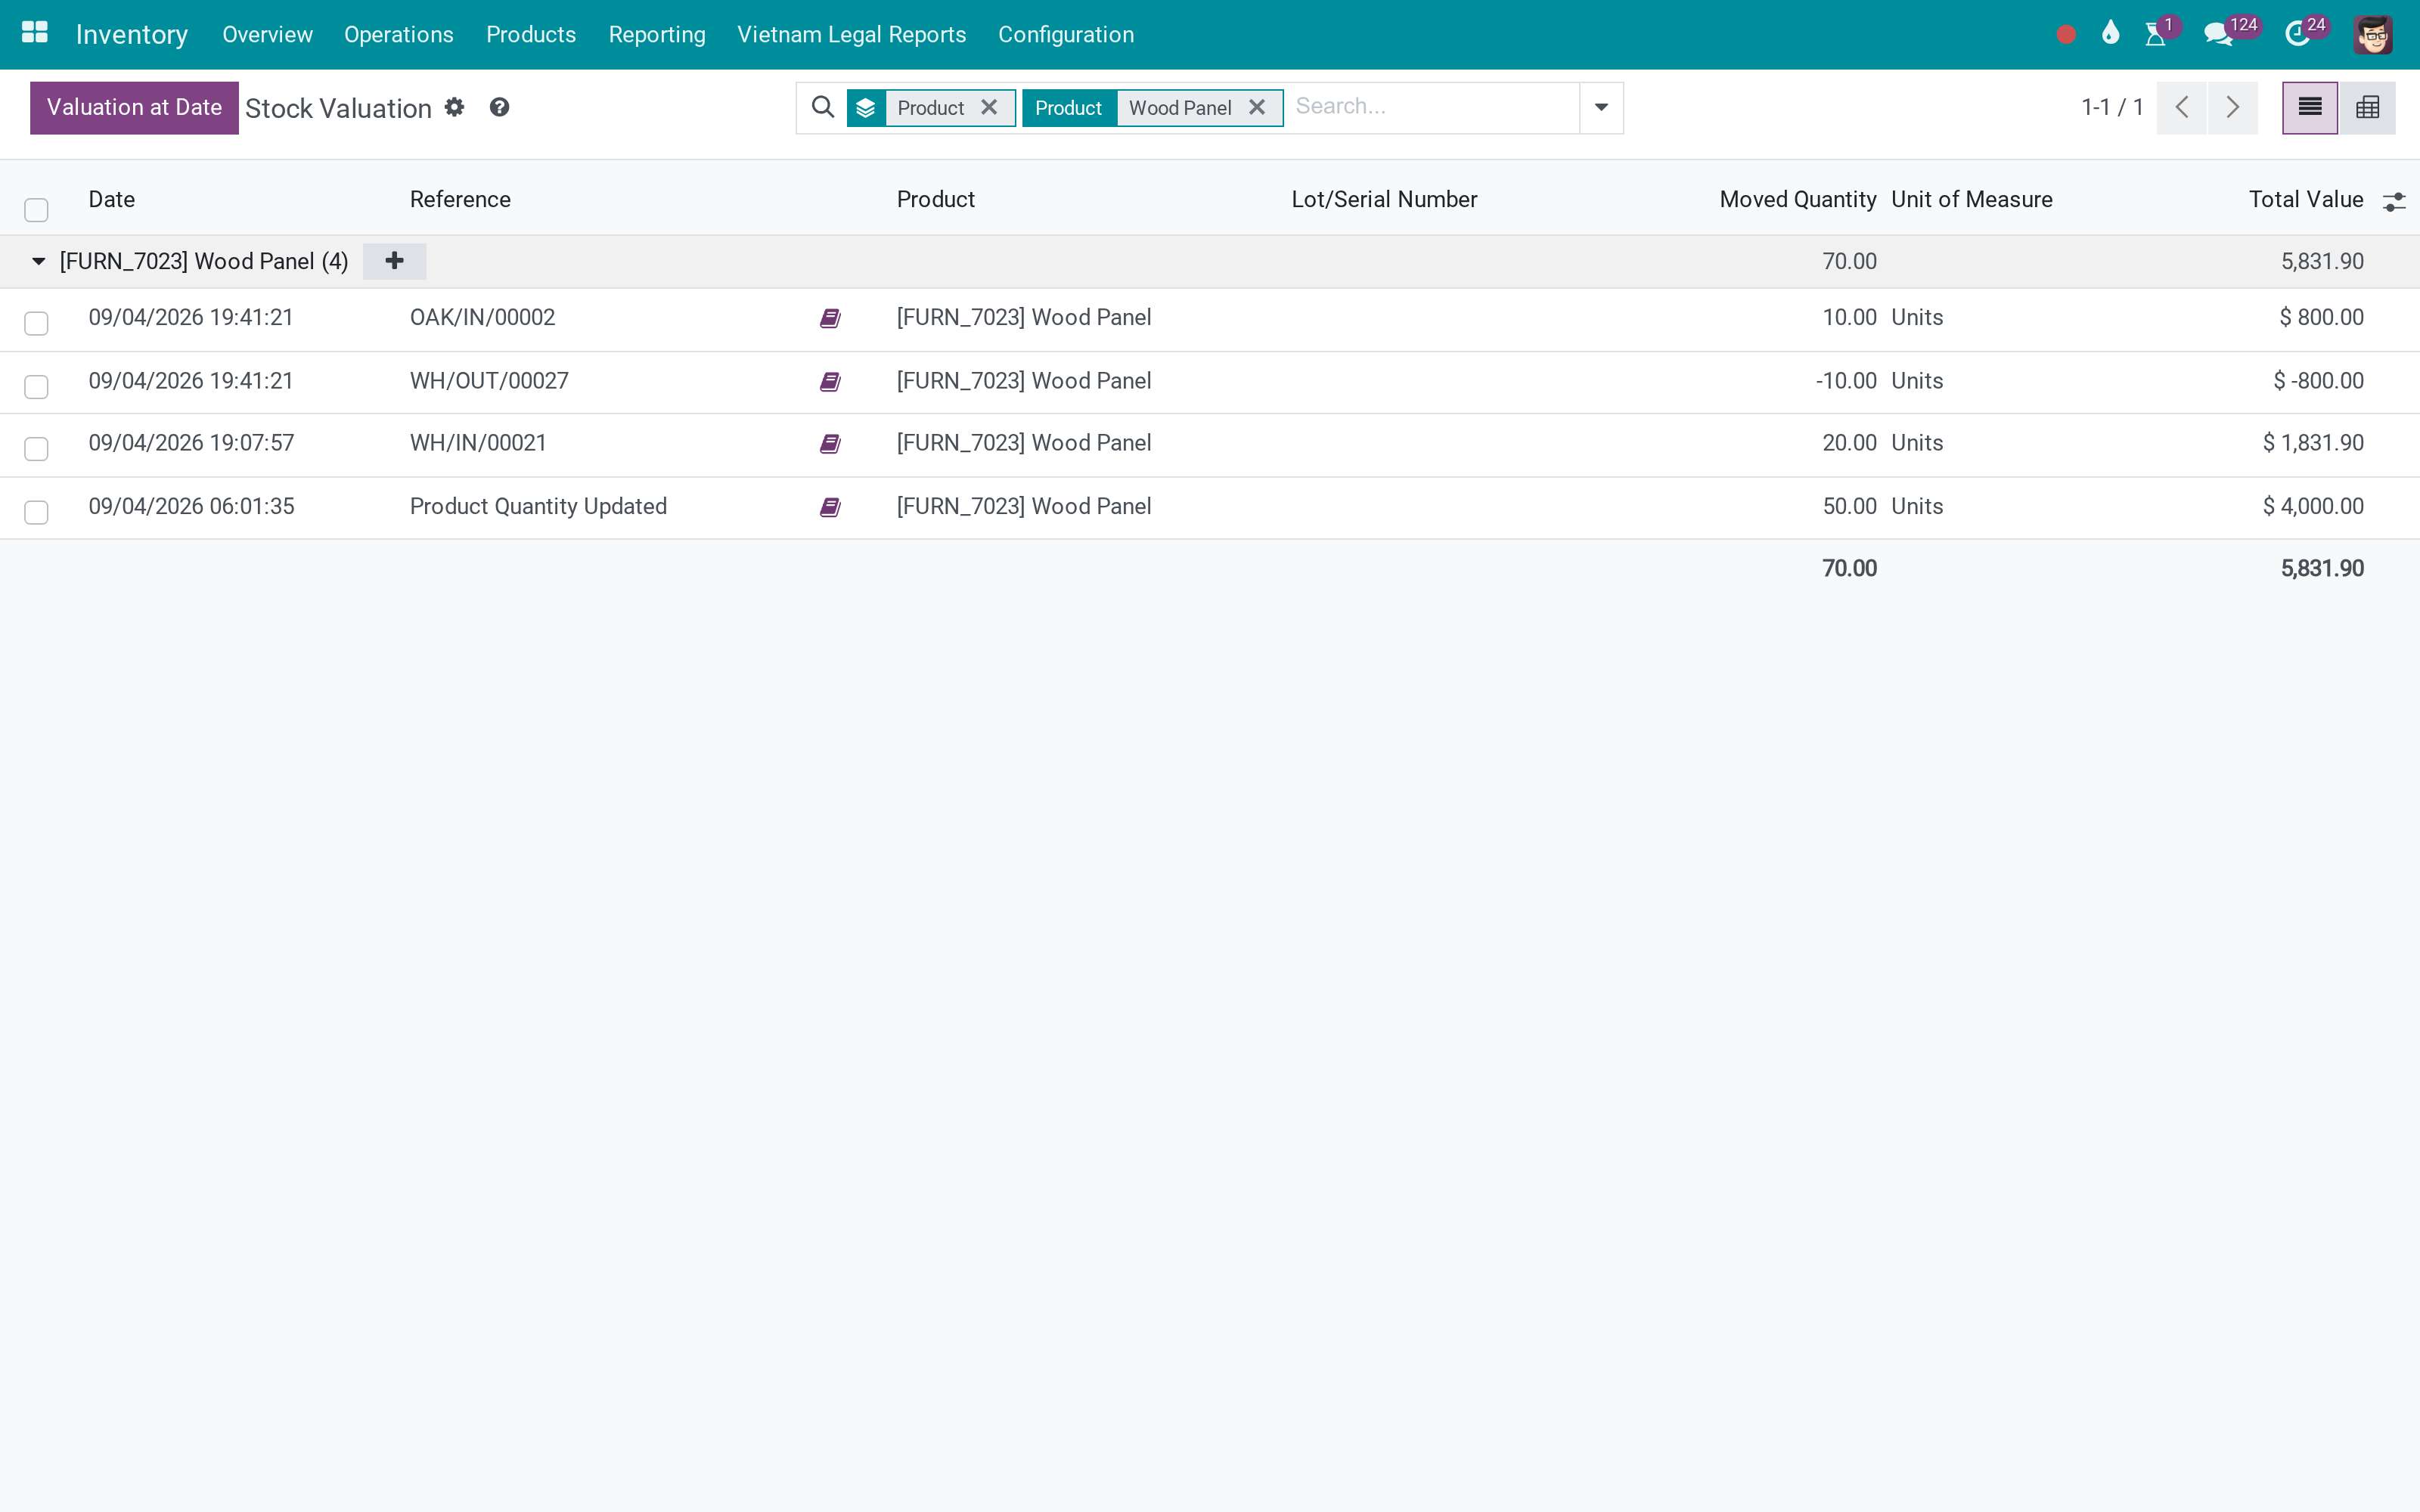Image resolution: width=2420 pixels, height=1512 pixels.
Task: Select the WH/OUT/00027 row checkbox
Action: pyautogui.click(x=36, y=387)
